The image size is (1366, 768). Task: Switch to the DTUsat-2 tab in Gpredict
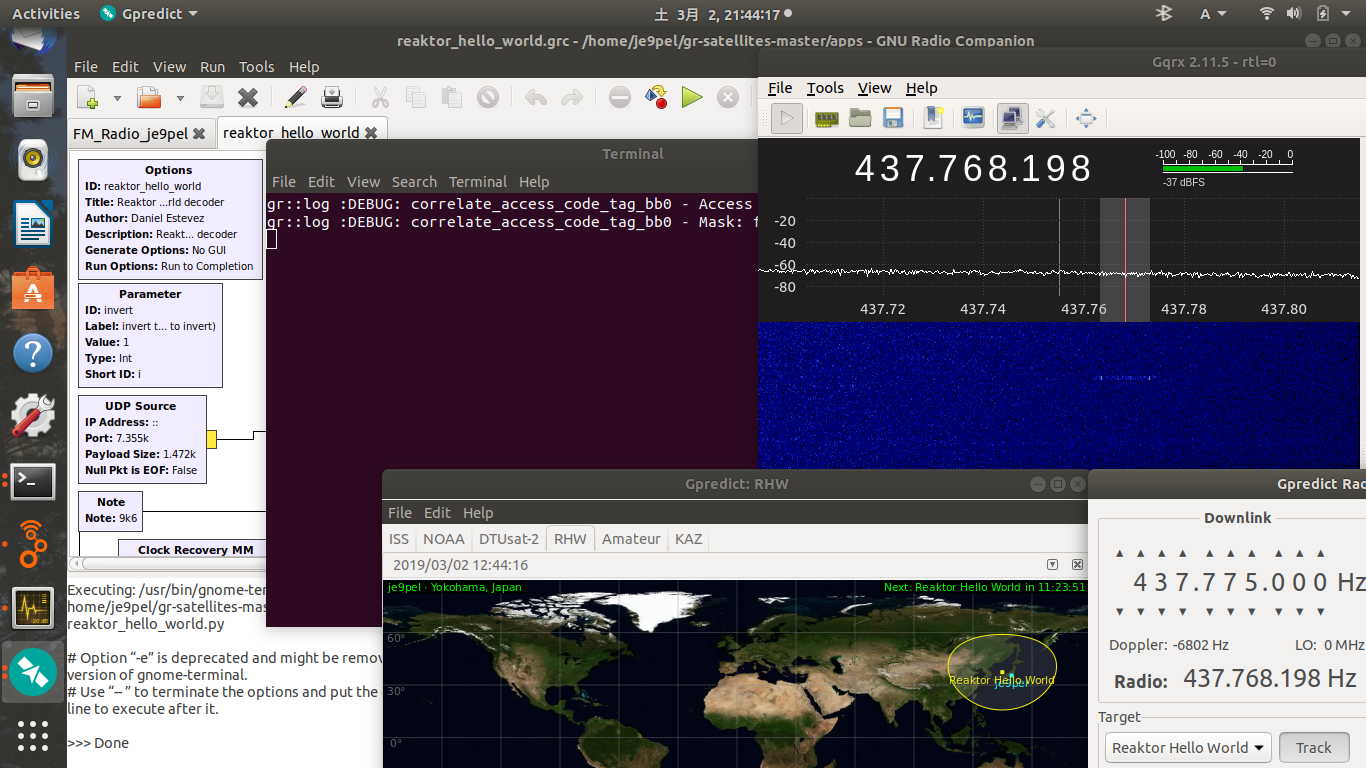pos(509,539)
